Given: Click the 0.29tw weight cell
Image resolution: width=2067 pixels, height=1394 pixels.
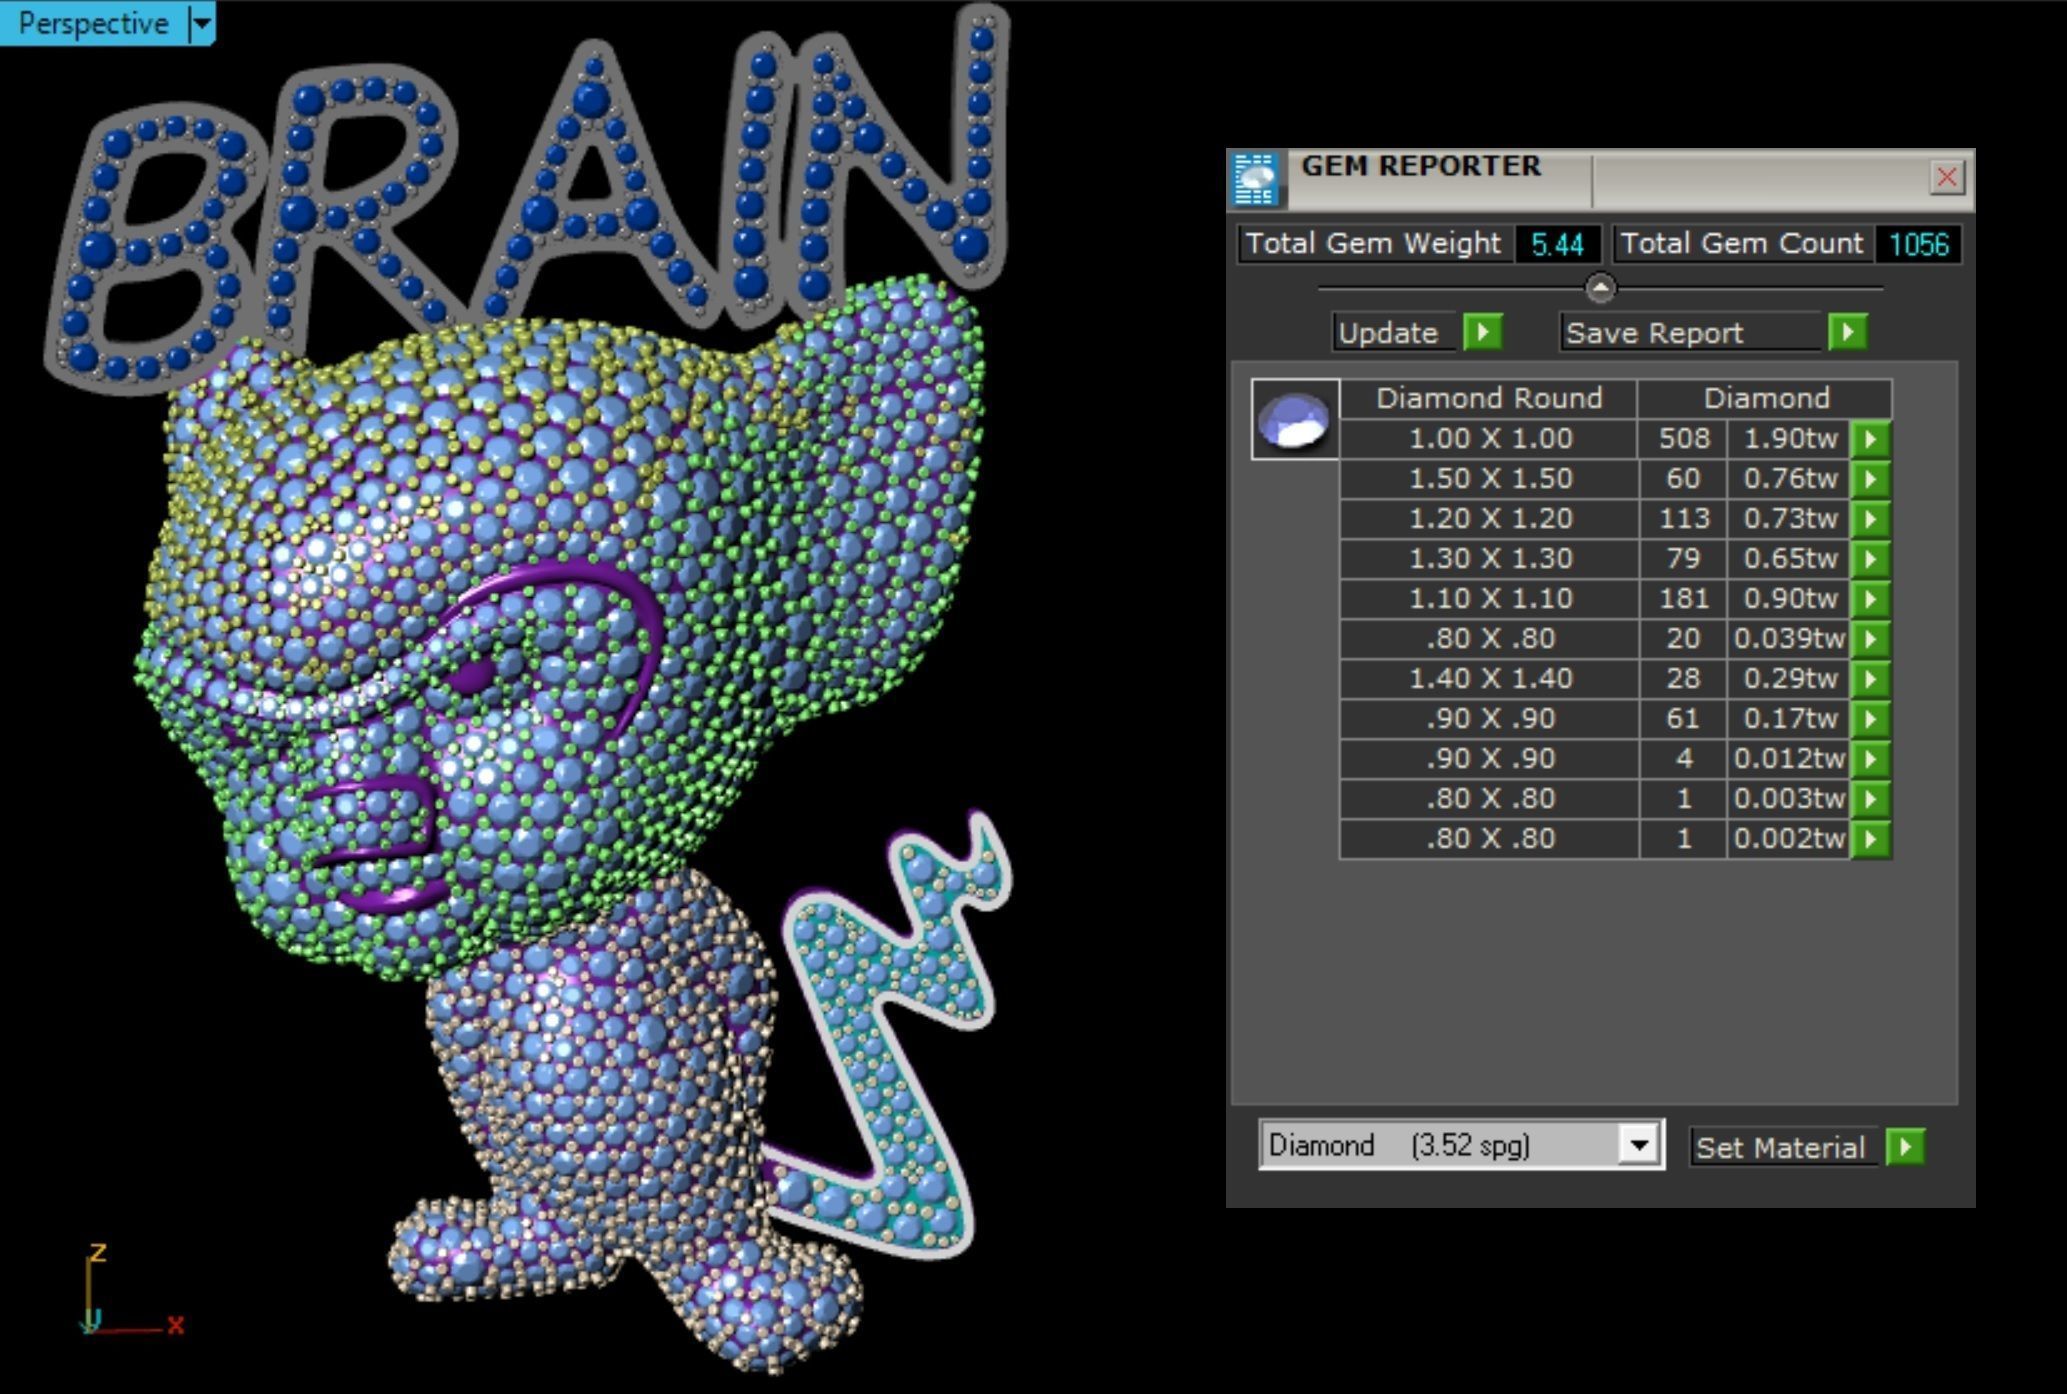Looking at the screenshot, I should coord(1789,679).
